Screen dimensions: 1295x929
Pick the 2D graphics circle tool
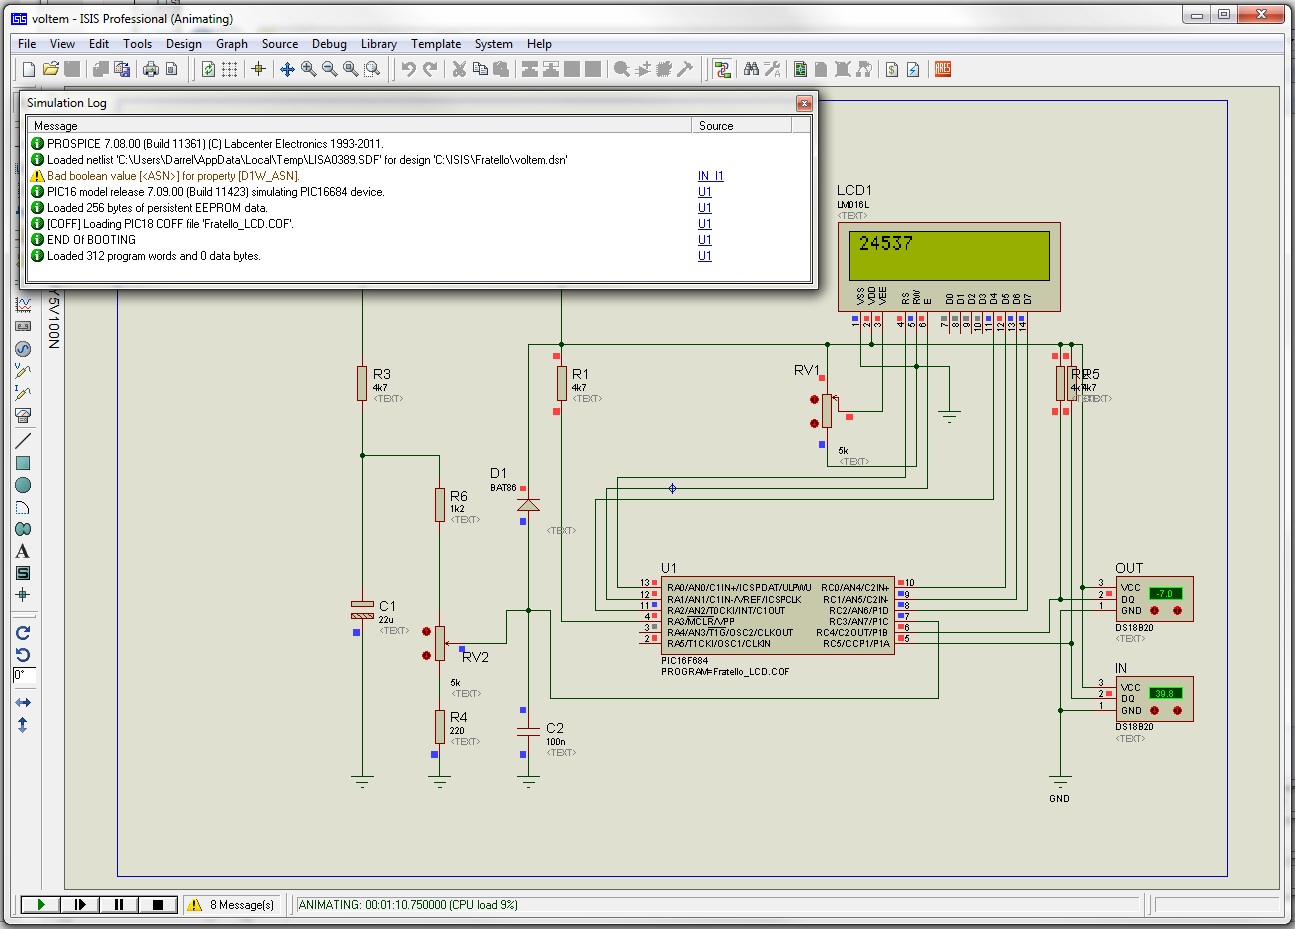click(23, 485)
